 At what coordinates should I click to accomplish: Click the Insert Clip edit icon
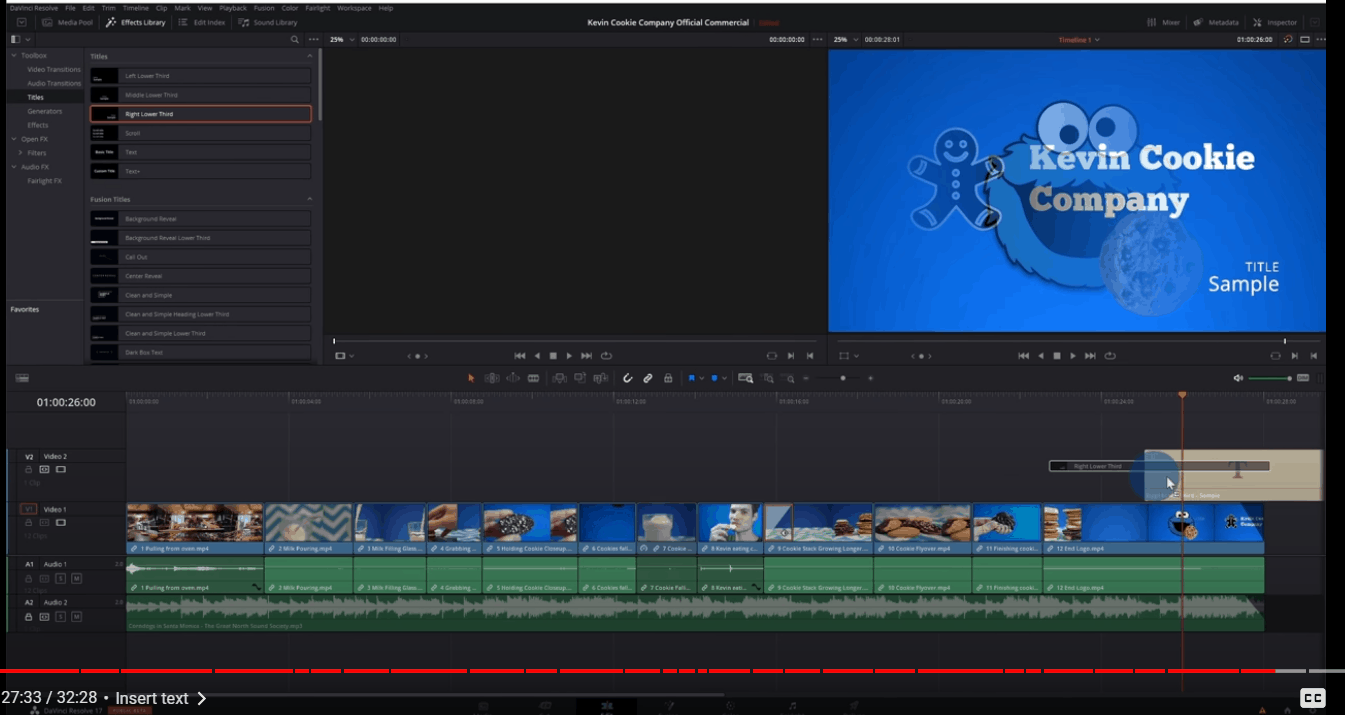click(x=559, y=378)
